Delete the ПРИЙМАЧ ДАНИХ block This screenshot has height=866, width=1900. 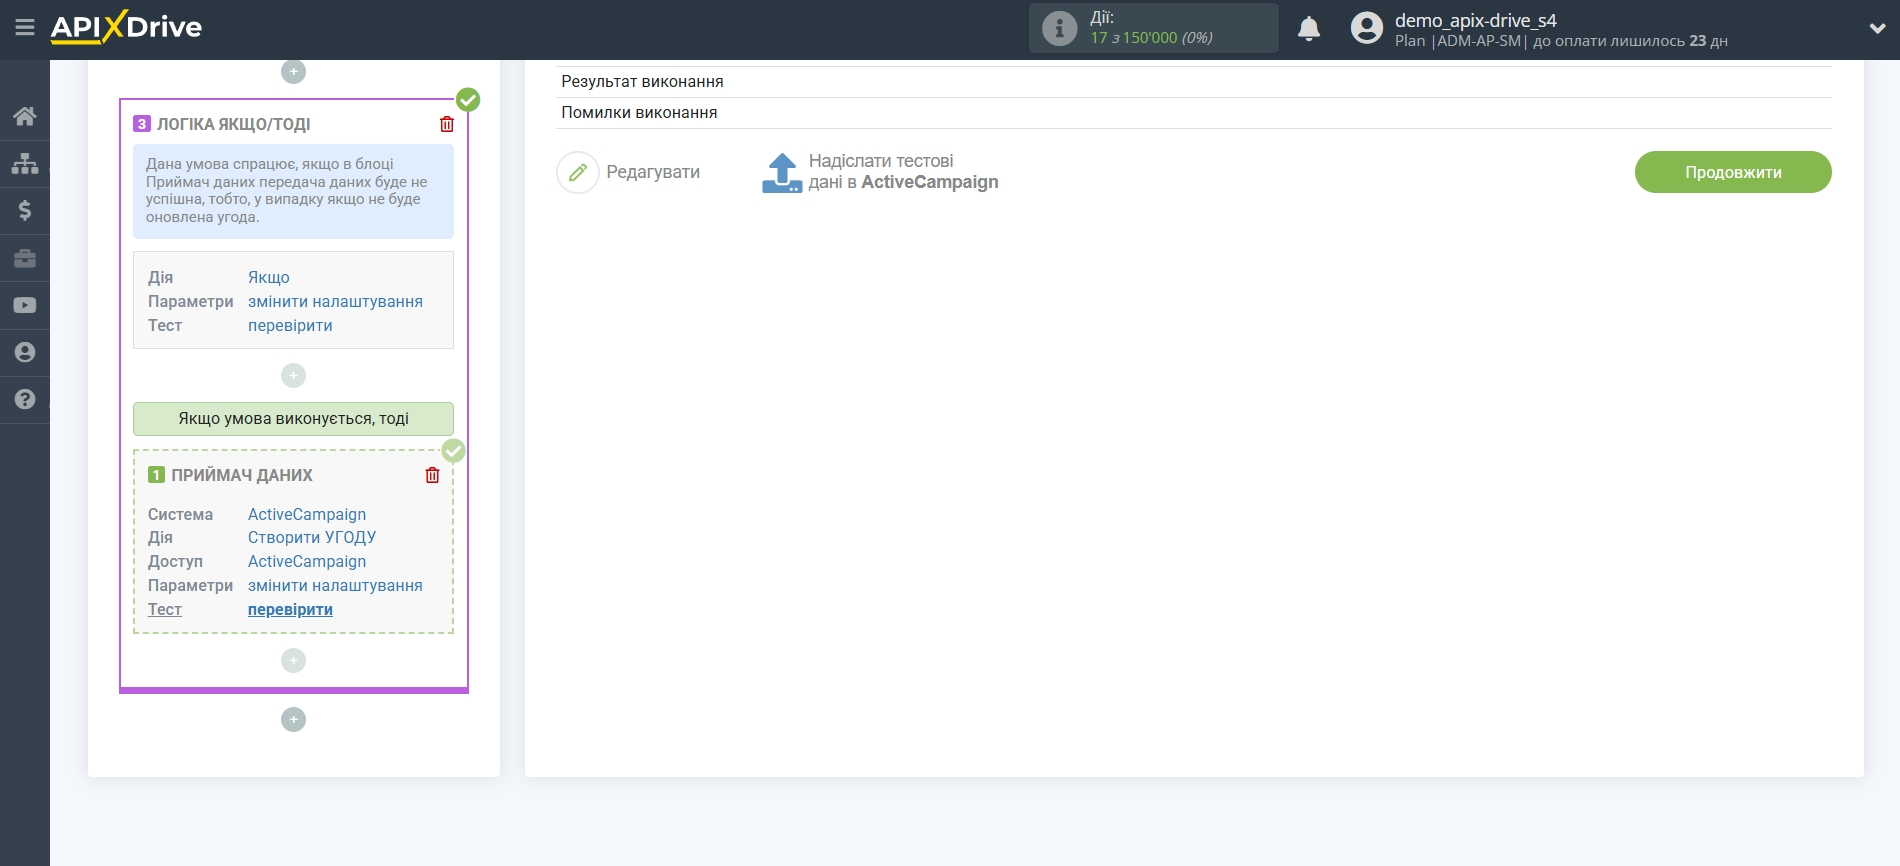click(x=432, y=475)
